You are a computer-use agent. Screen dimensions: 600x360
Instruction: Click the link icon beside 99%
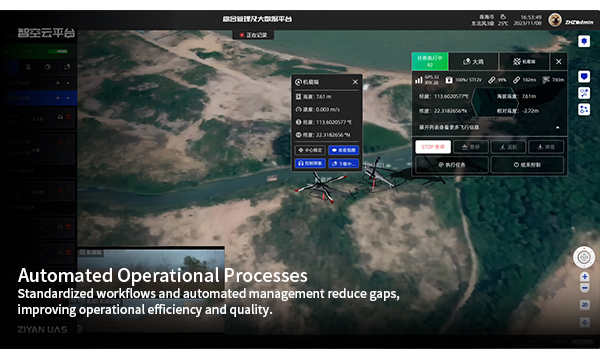pyautogui.click(x=492, y=80)
